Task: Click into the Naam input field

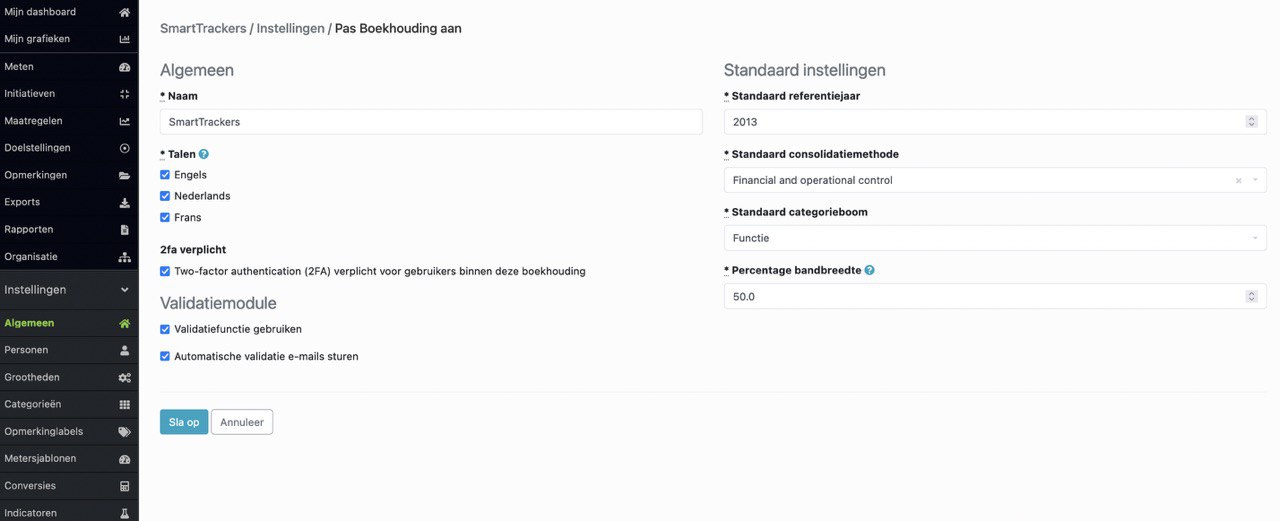Action: point(431,122)
